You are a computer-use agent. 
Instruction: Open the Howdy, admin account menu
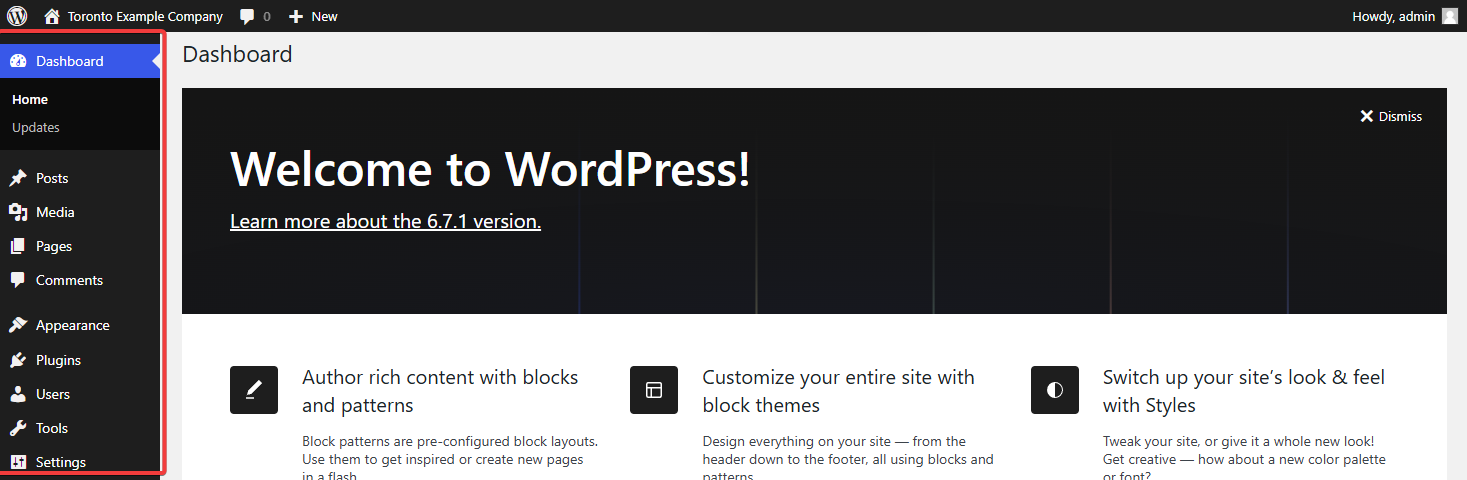coord(1393,16)
